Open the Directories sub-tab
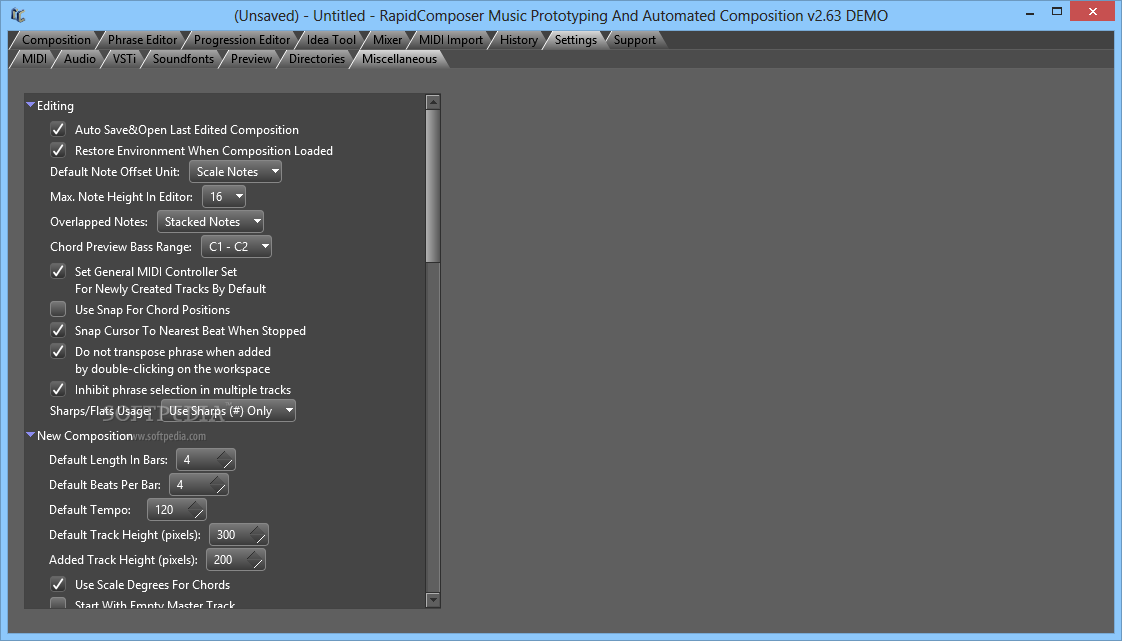The width and height of the screenshot is (1122, 641). [x=316, y=59]
